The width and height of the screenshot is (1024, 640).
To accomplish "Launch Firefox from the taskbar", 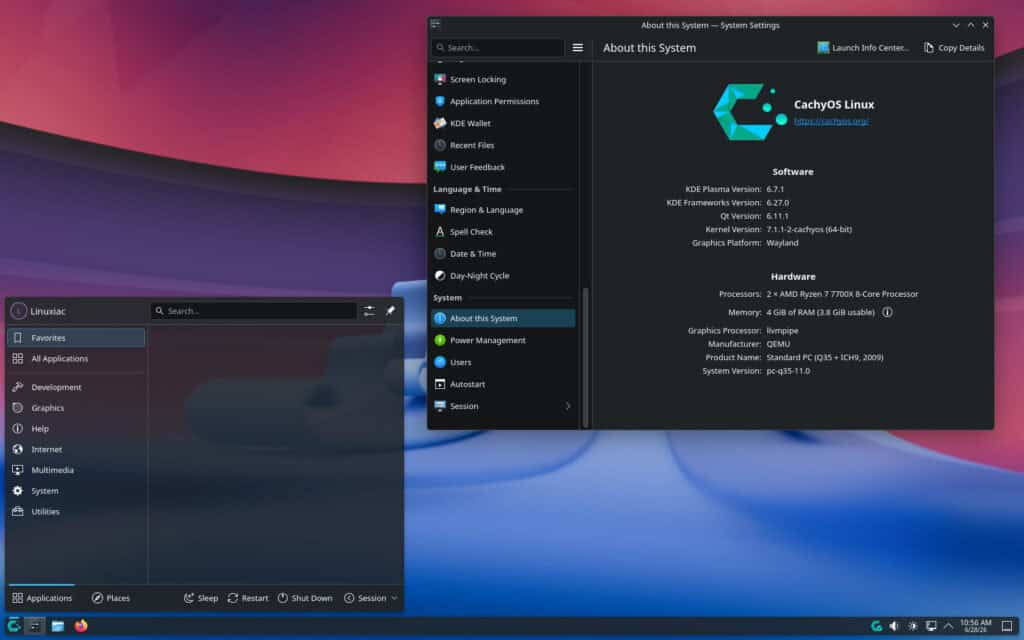I will [81, 626].
